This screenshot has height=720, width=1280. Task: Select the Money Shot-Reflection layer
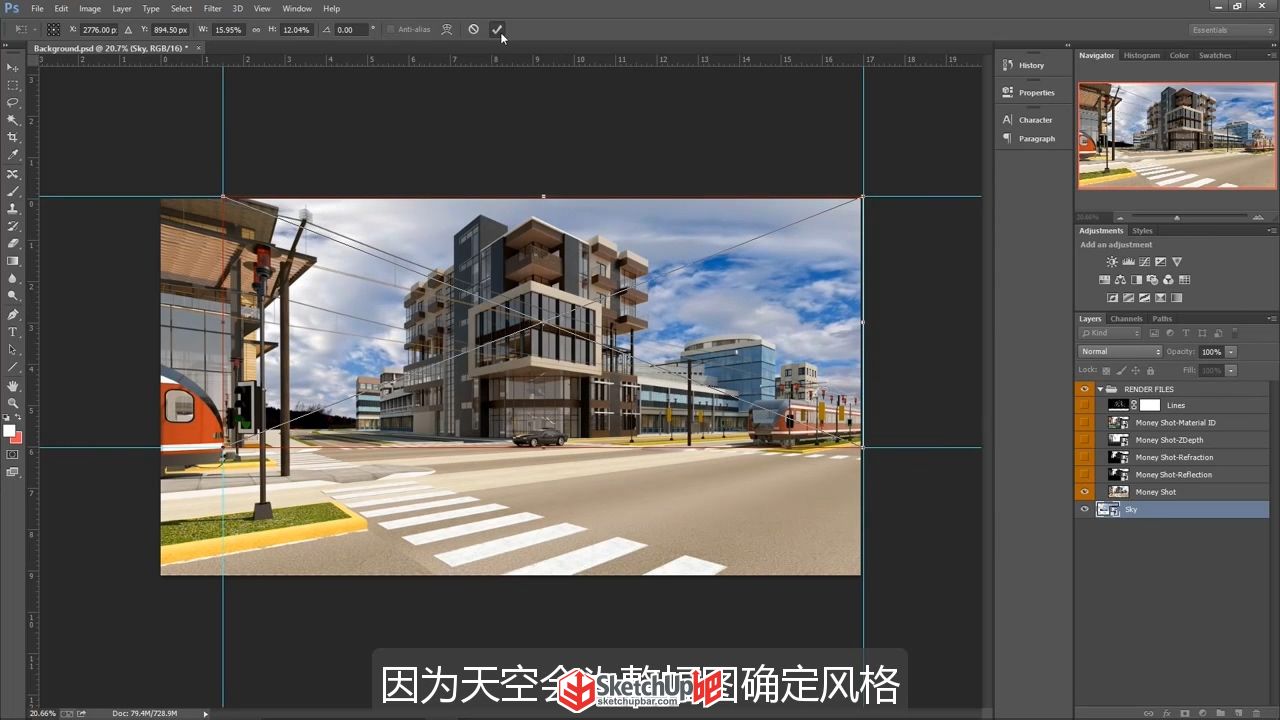1171,475
